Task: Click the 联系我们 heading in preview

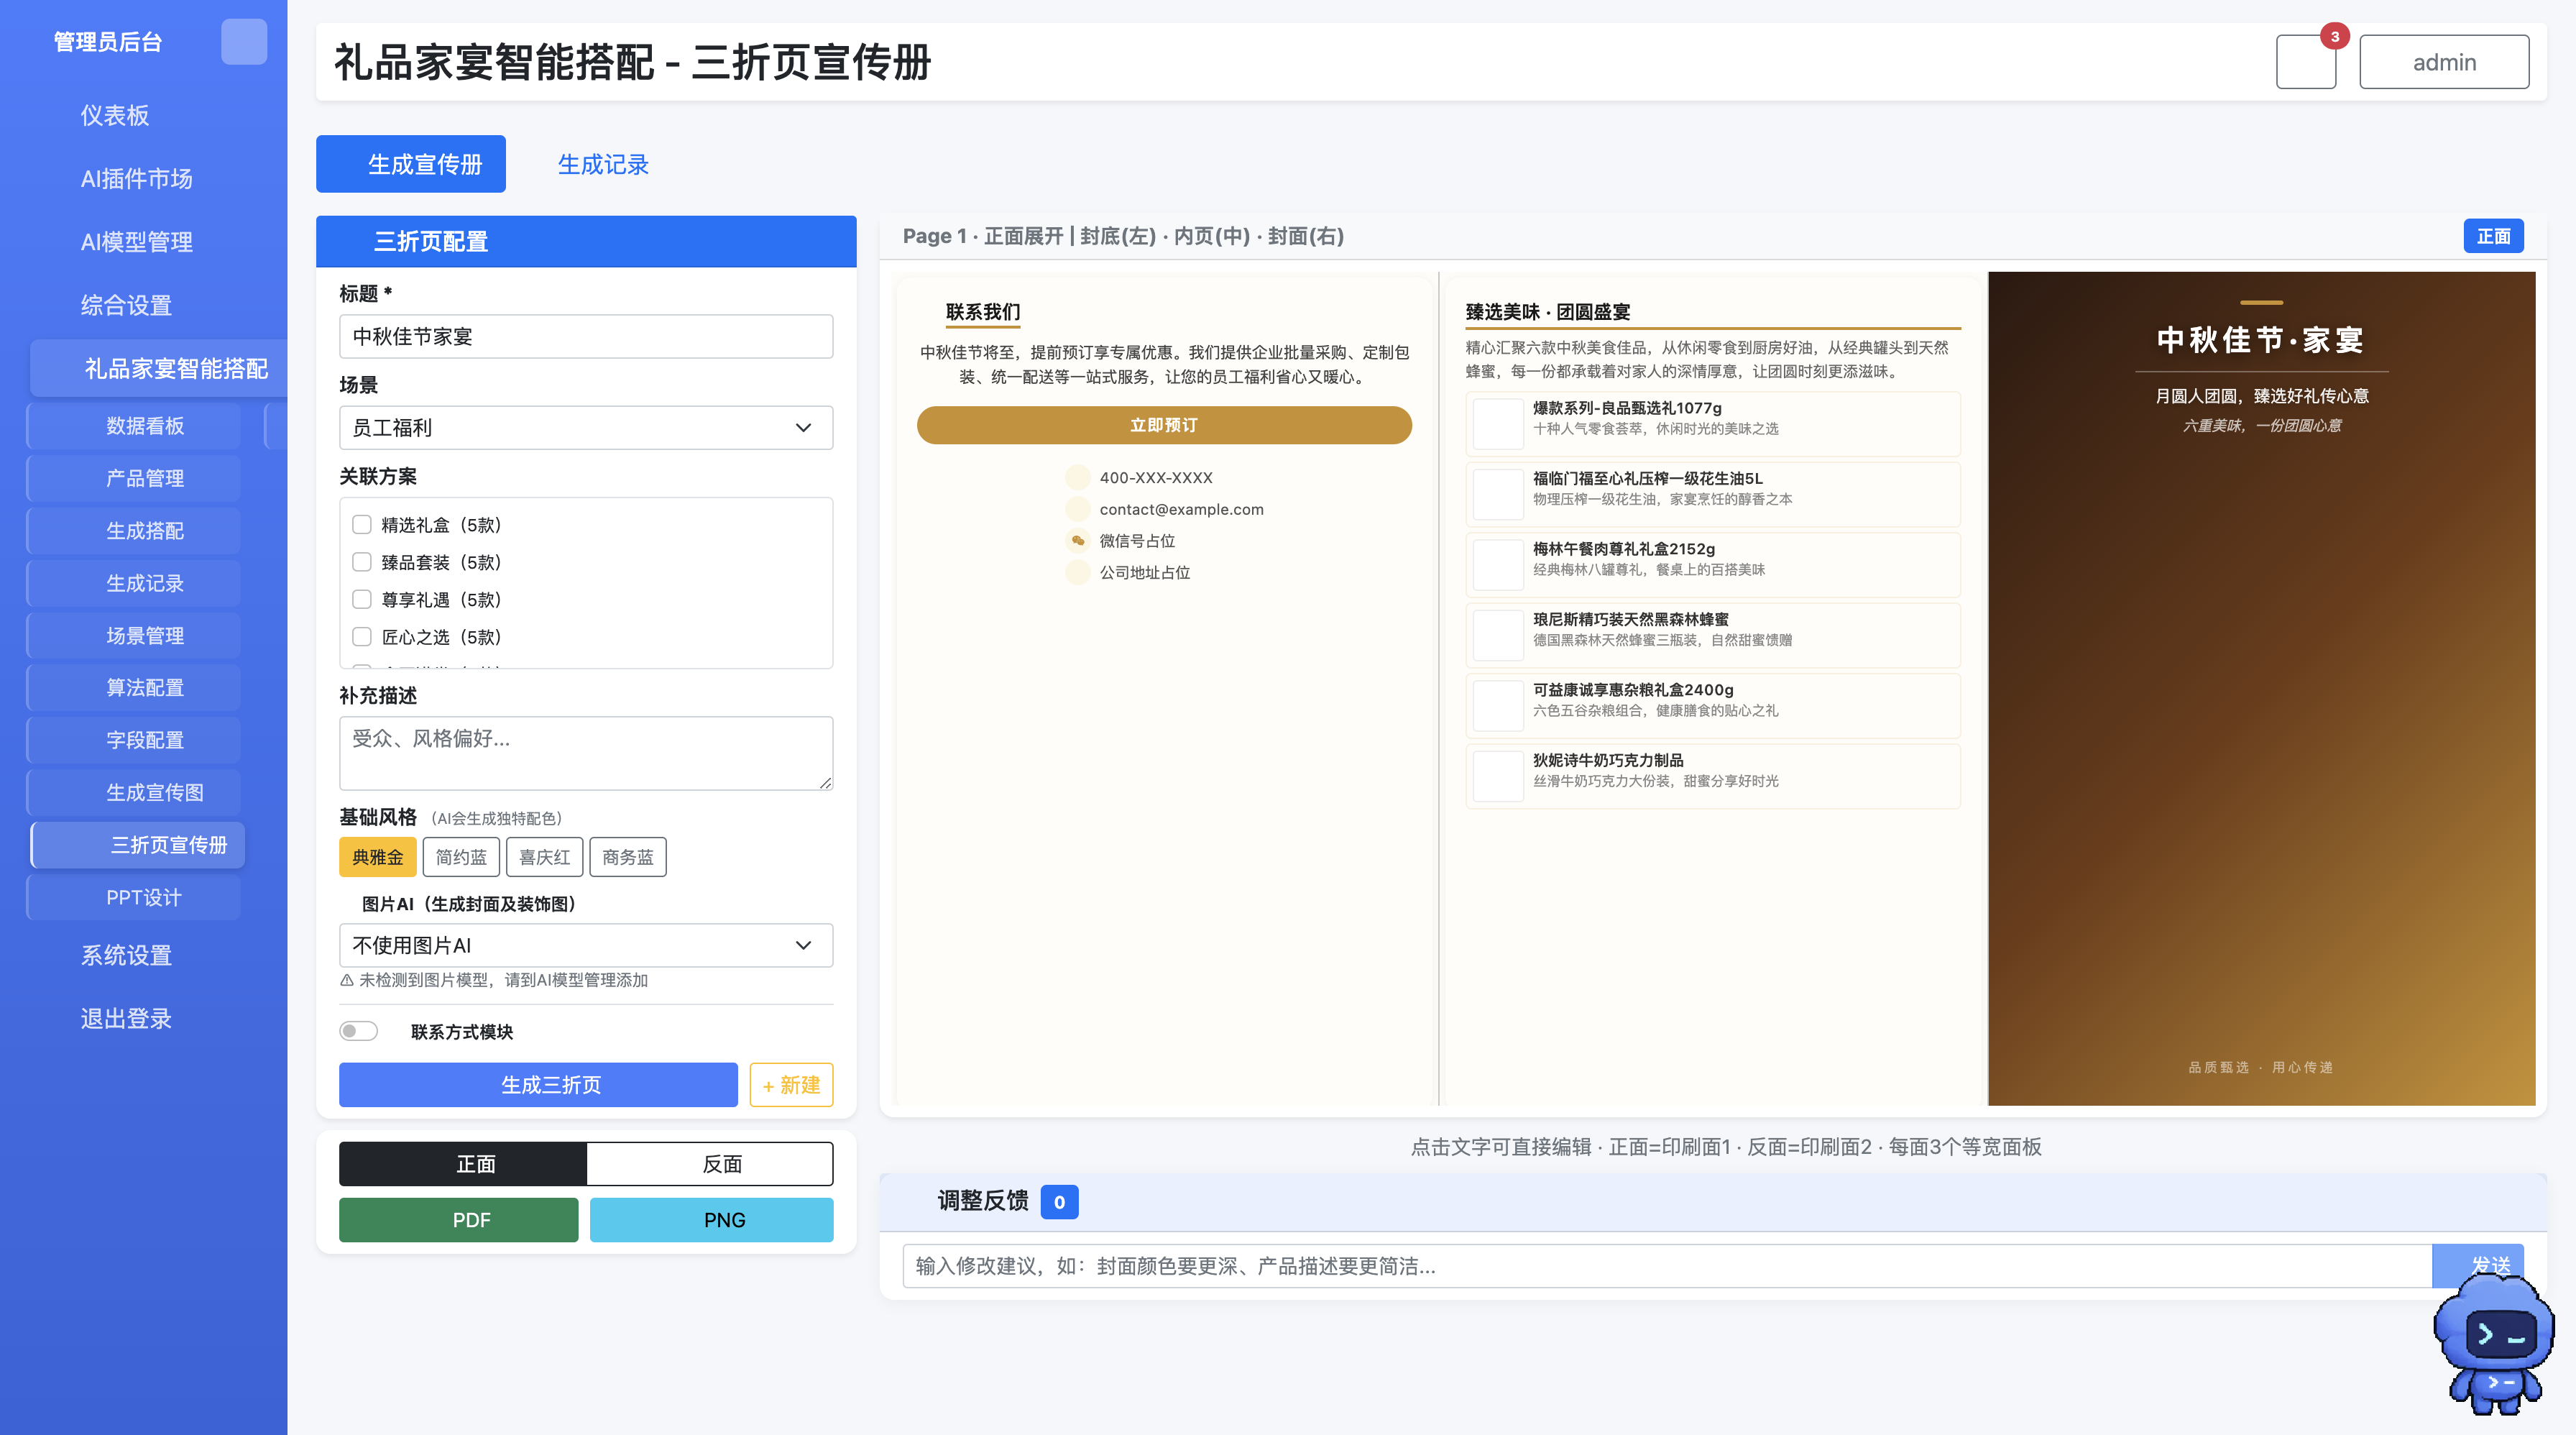Action: click(x=983, y=312)
